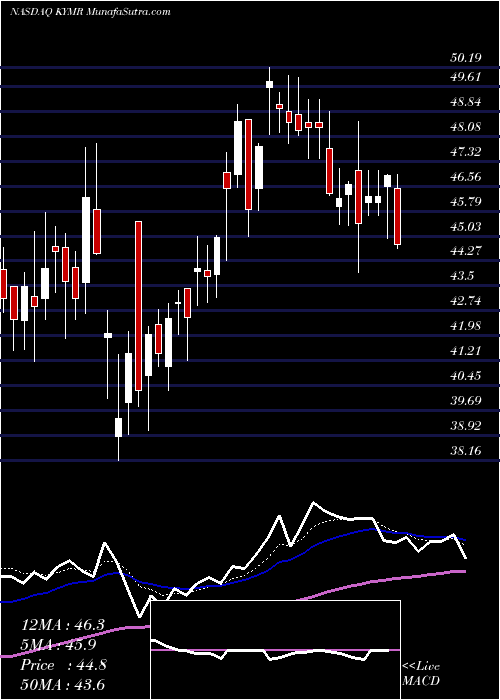The height and width of the screenshot is (700, 500).
Task: Select the 44.27 price axis label
Action: (x=465, y=251)
